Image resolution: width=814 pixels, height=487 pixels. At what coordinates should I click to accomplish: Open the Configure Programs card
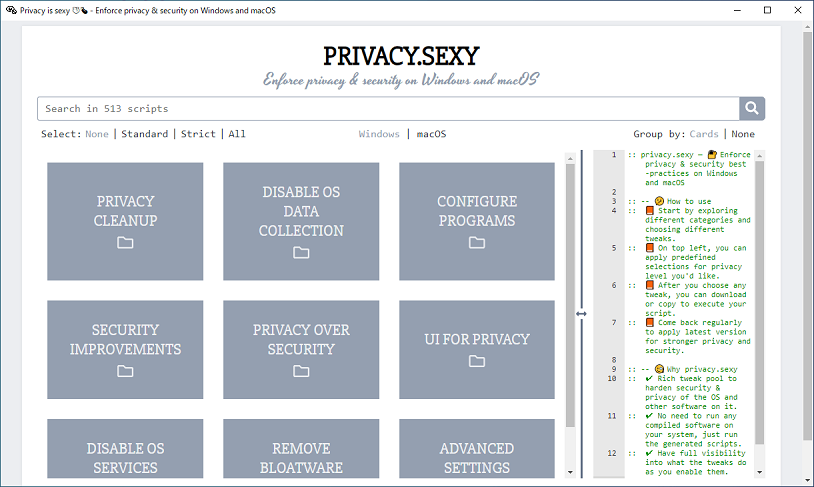pyautogui.click(x=477, y=221)
